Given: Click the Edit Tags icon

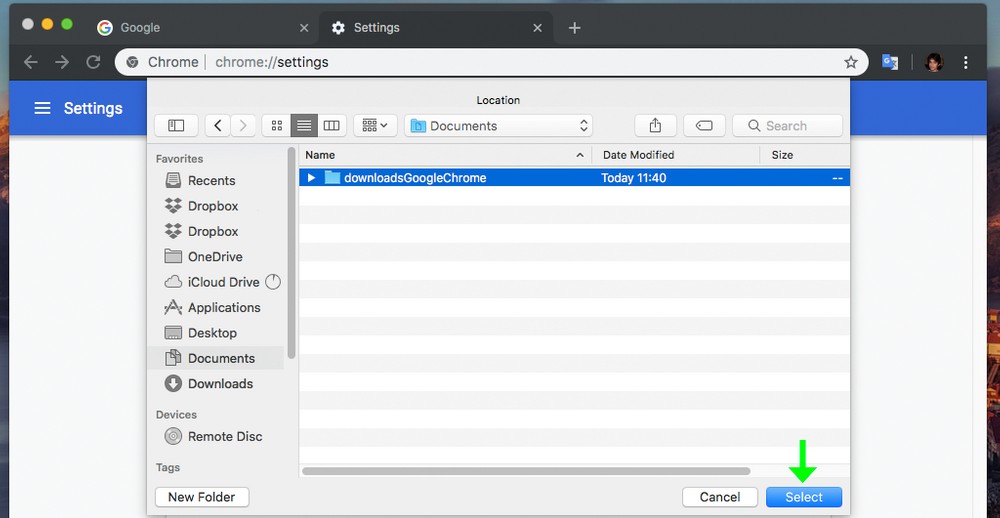Looking at the screenshot, I should pos(704,126).
